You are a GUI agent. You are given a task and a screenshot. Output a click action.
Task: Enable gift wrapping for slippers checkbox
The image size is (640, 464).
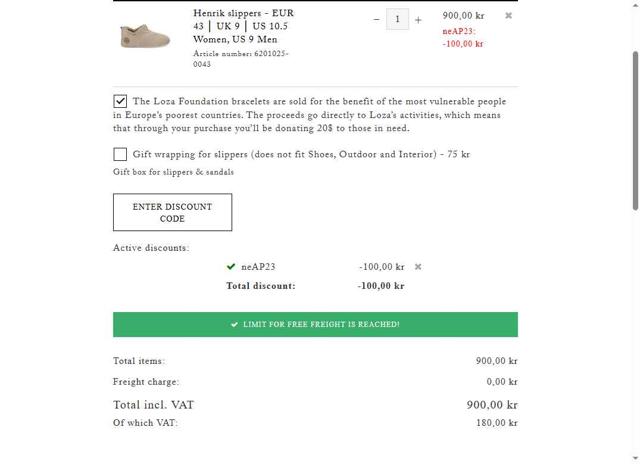[x=120, y=154]
